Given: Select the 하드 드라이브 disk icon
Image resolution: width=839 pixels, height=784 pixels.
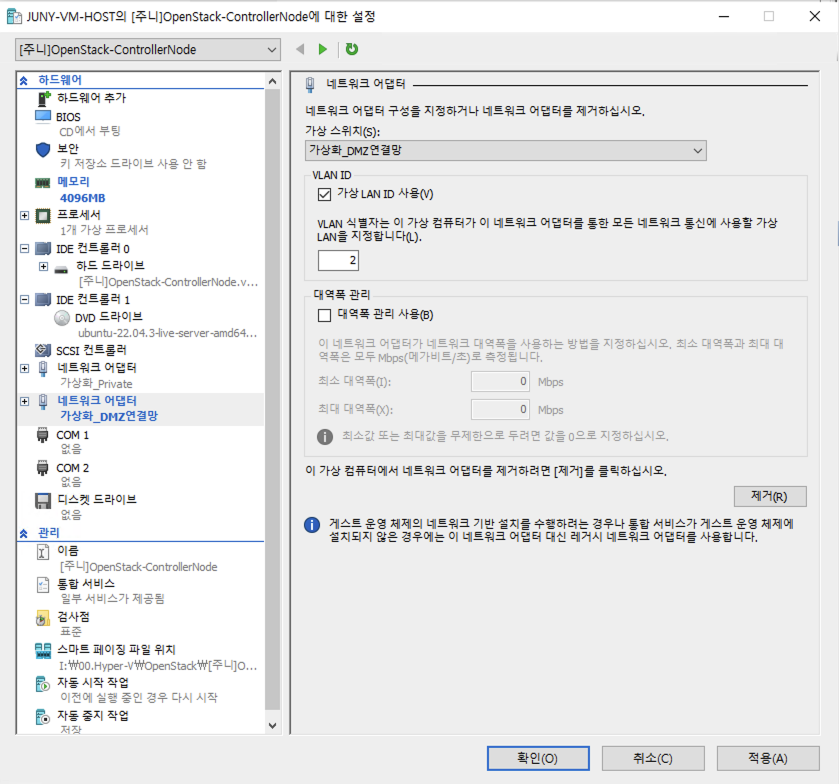Looking at the screenshot, I should [62, 269].
